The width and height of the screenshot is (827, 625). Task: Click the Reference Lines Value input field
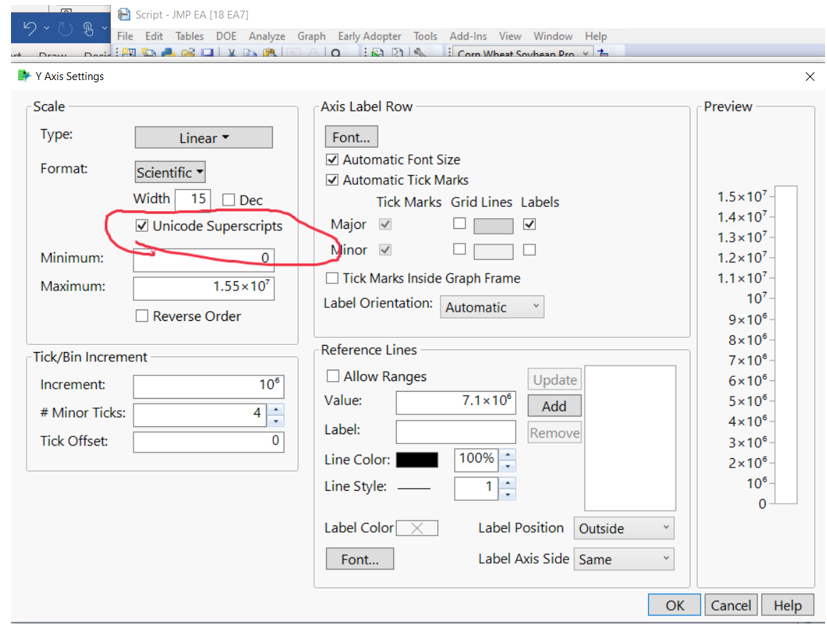point(455,404)
